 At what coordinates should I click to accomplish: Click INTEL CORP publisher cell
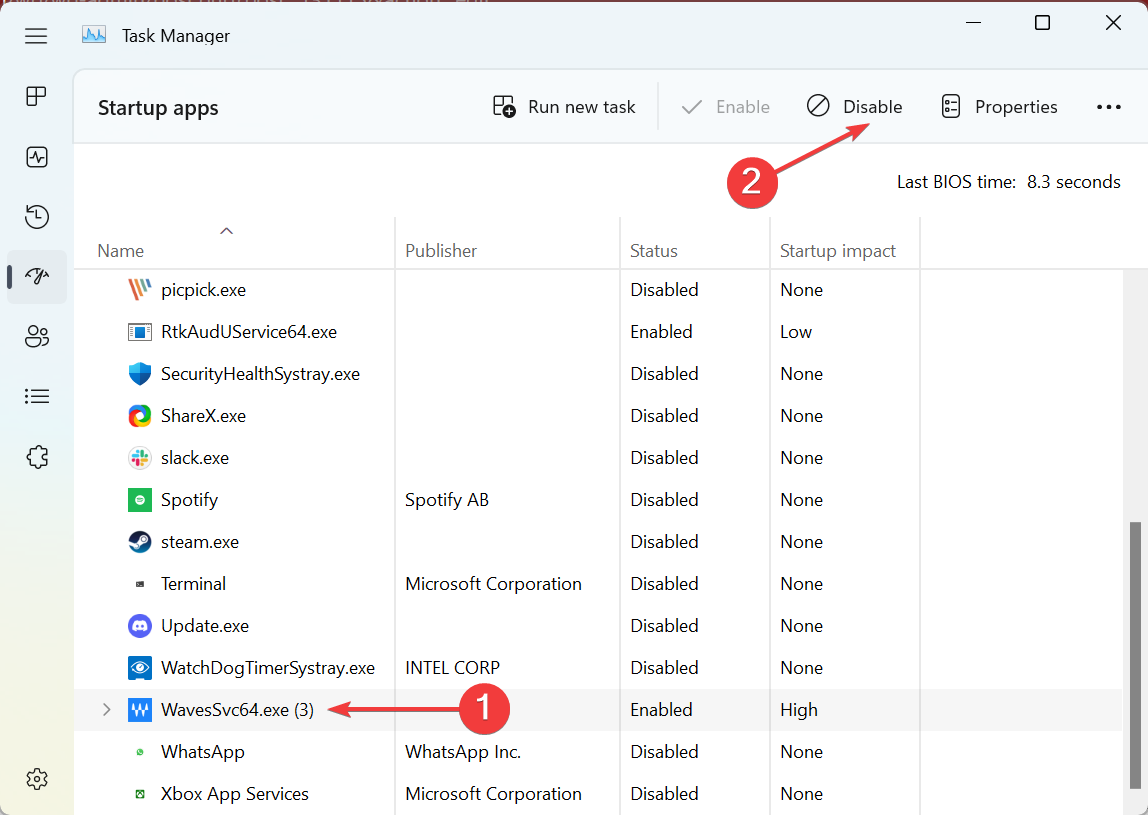pyautogui.click(x=452, y=668)
